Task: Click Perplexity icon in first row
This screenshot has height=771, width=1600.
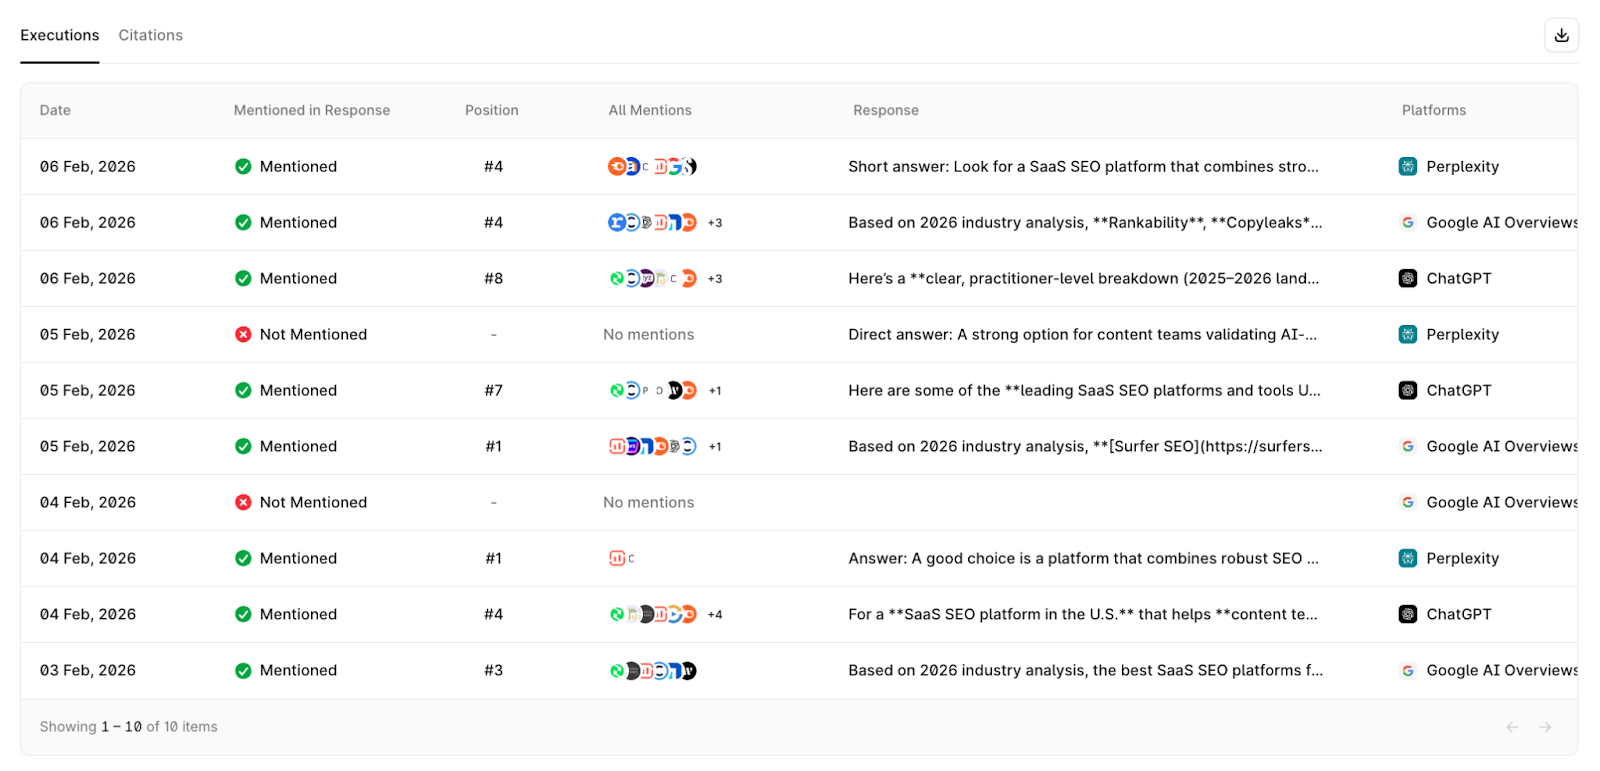Action: tap(1408, 167)
